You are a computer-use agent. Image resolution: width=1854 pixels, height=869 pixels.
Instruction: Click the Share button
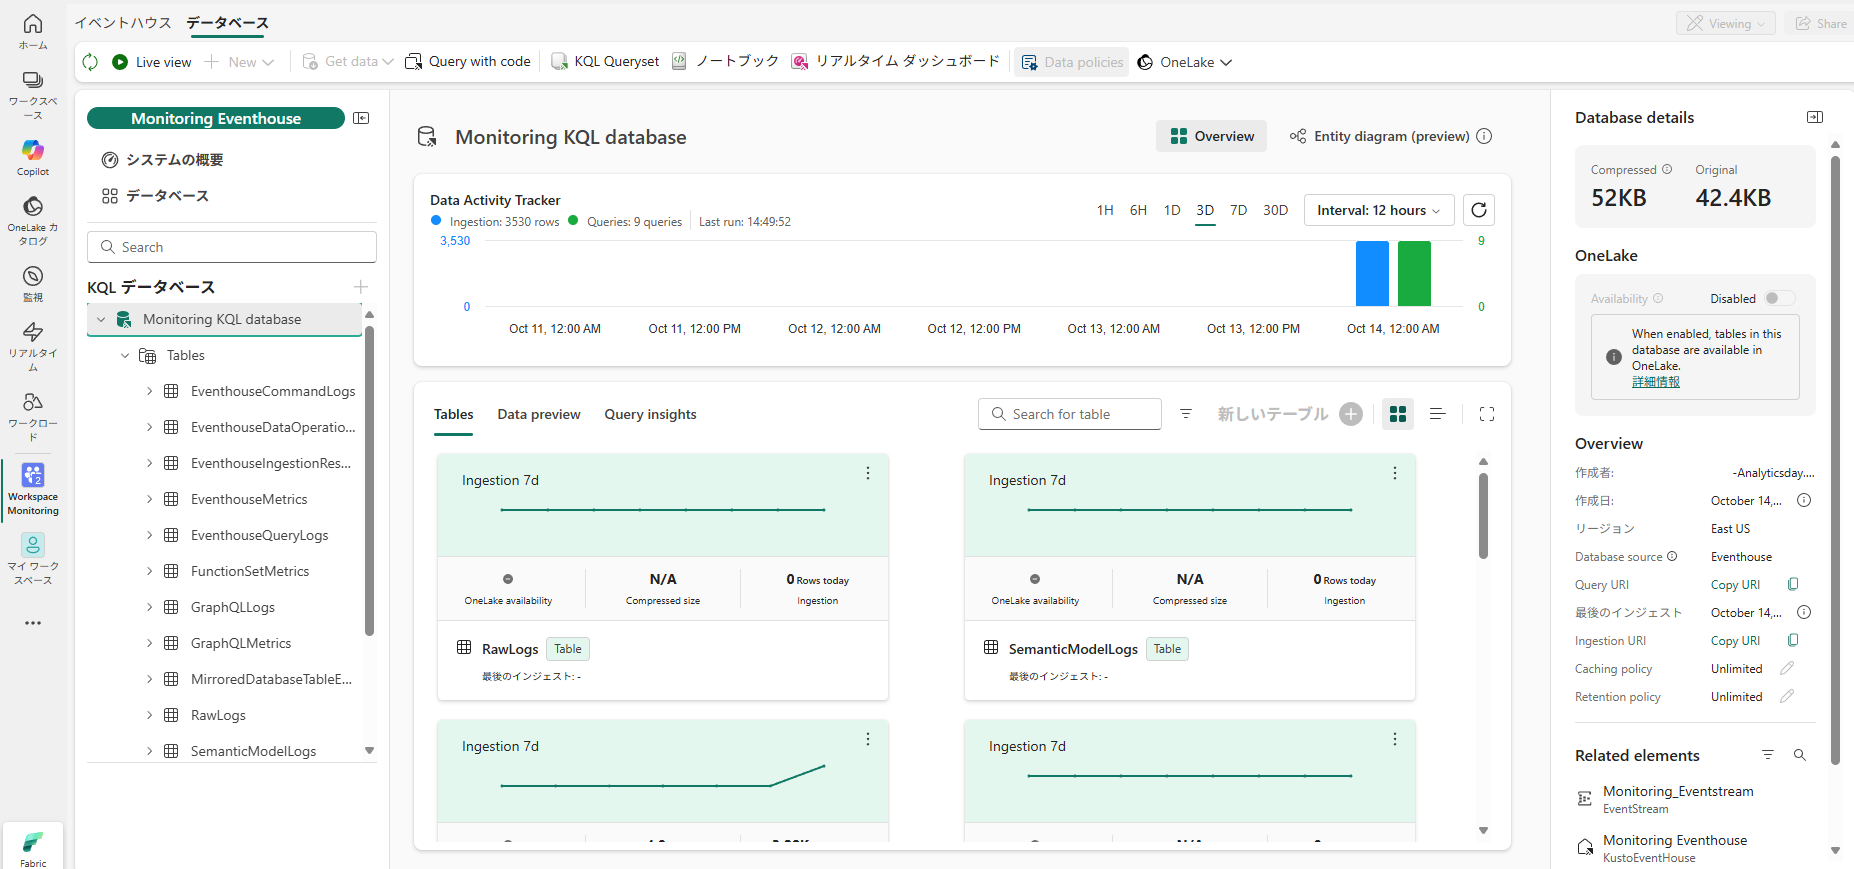(1821, 23)
